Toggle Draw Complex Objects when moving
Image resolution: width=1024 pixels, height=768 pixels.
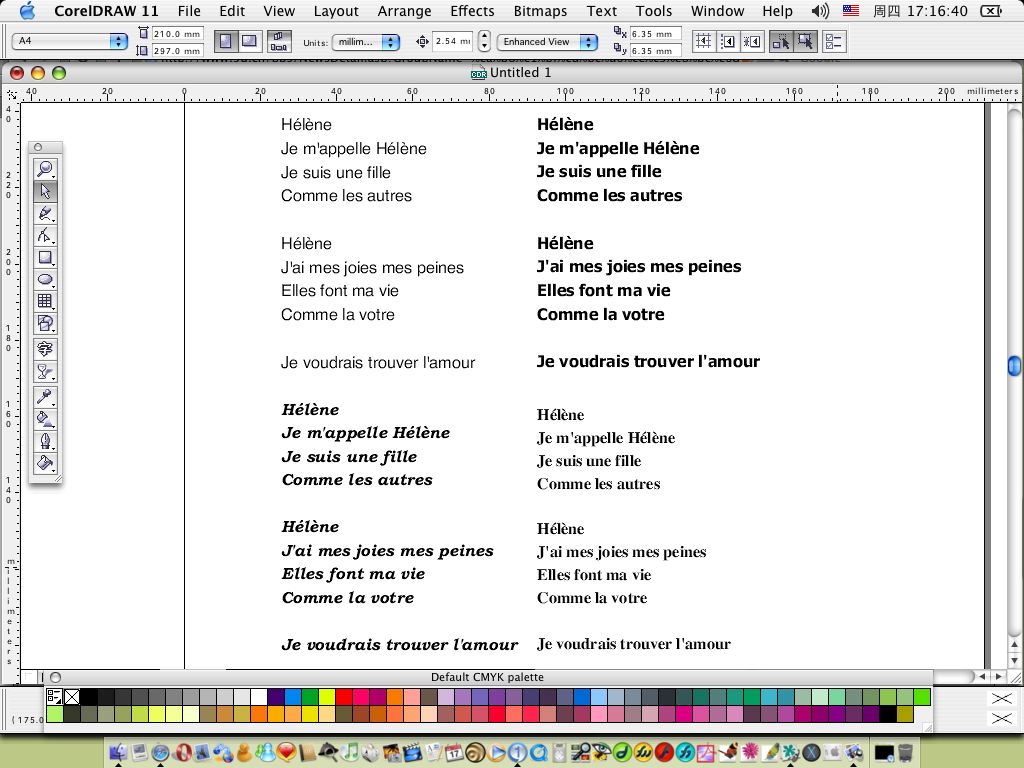point(781,41)
